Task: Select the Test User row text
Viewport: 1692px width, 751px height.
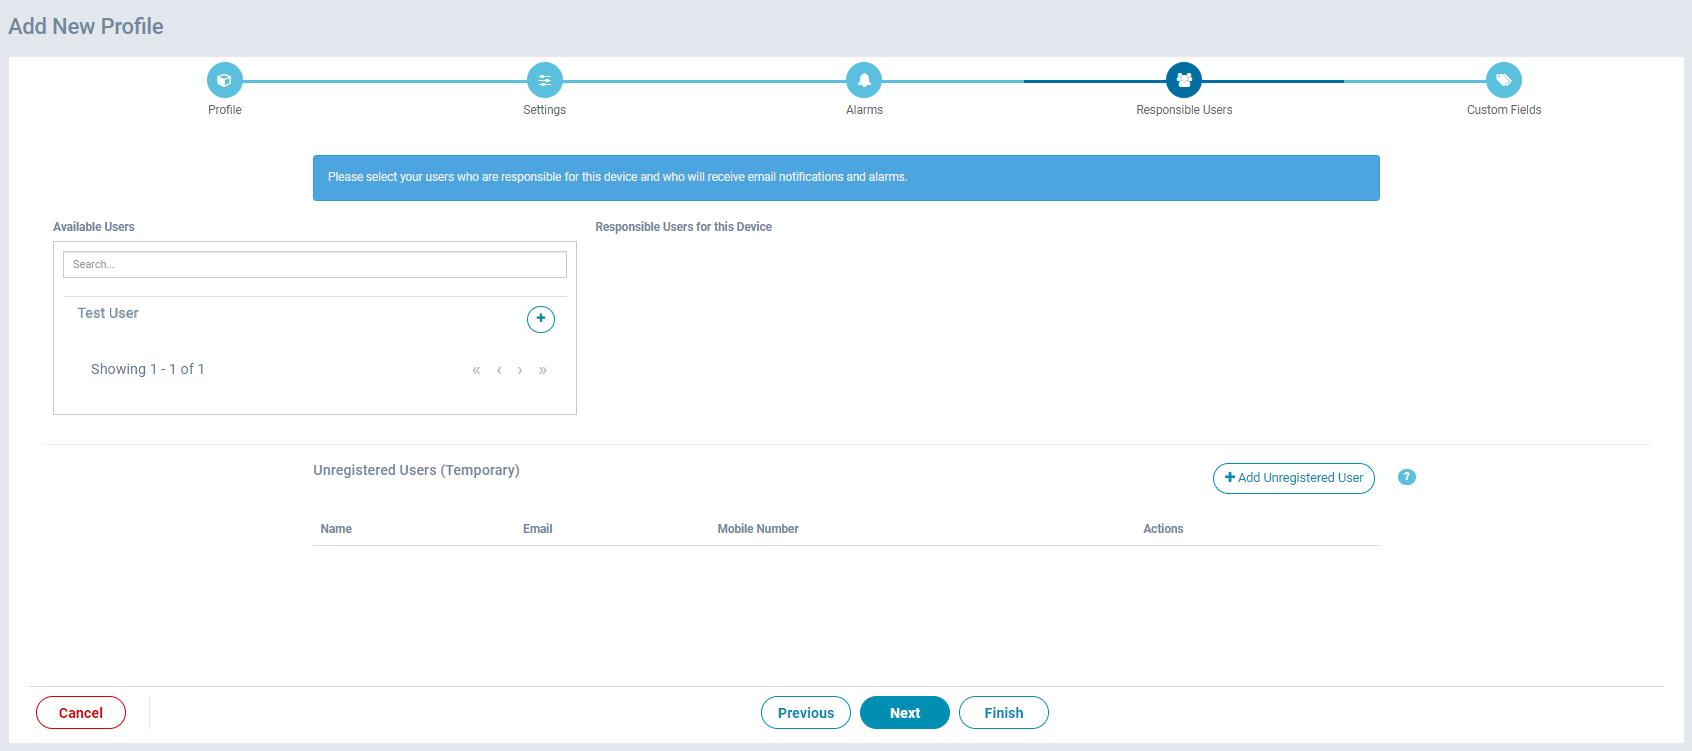Action: tap(108, 313)
